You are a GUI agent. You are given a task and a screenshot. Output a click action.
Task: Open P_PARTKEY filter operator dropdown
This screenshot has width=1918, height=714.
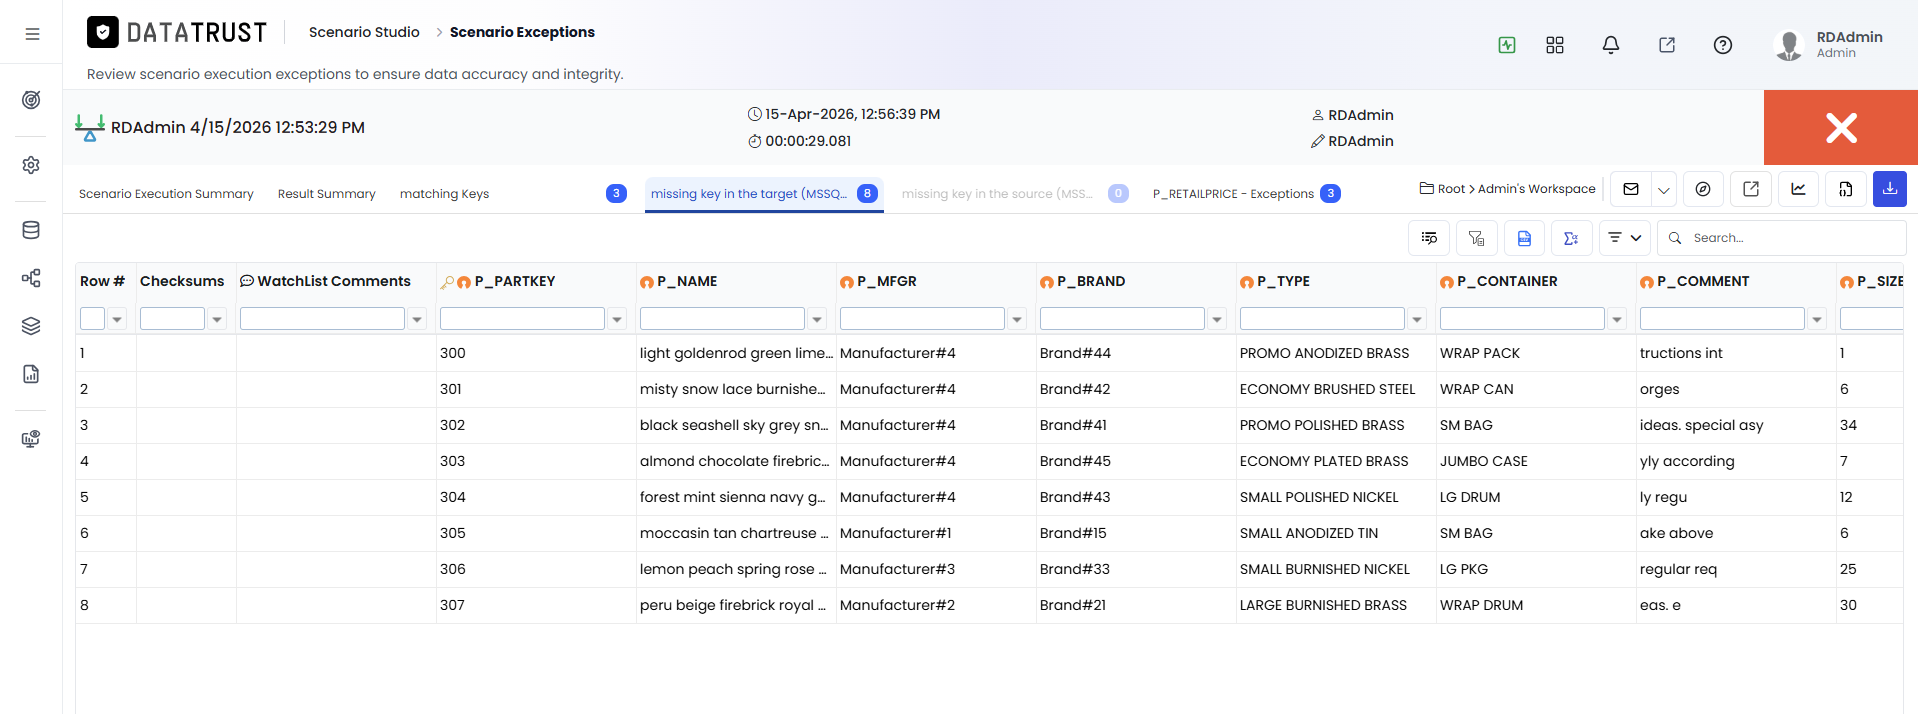point(617,320)
